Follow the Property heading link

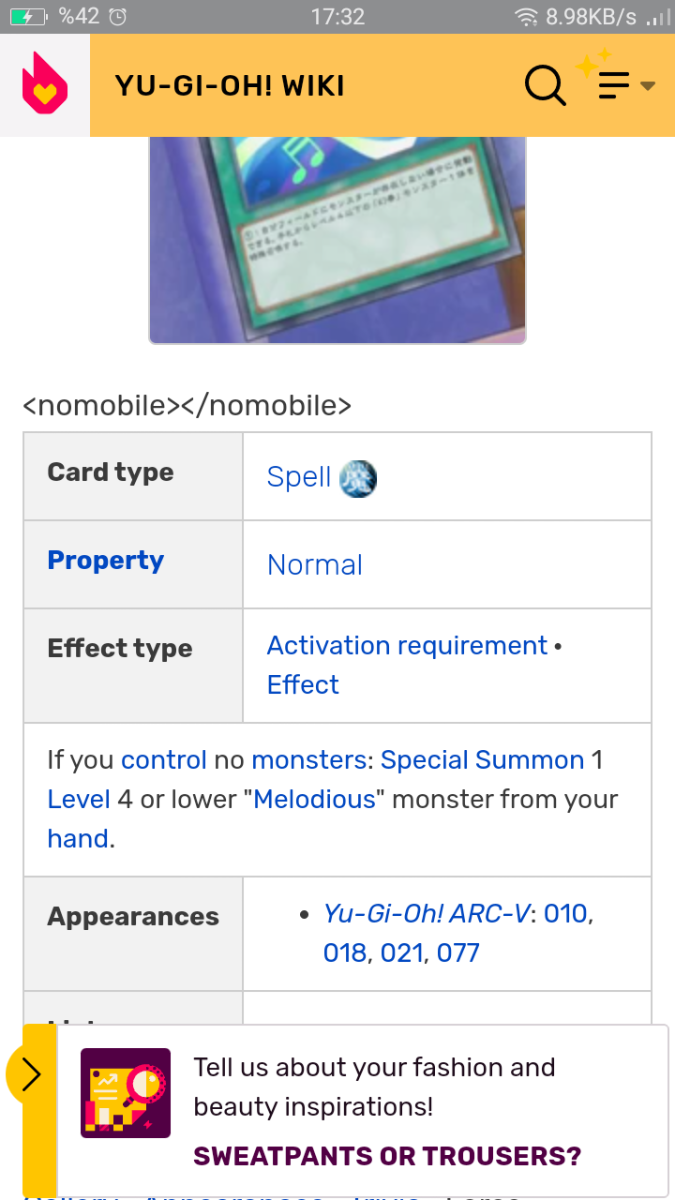(x=105, y=561)
